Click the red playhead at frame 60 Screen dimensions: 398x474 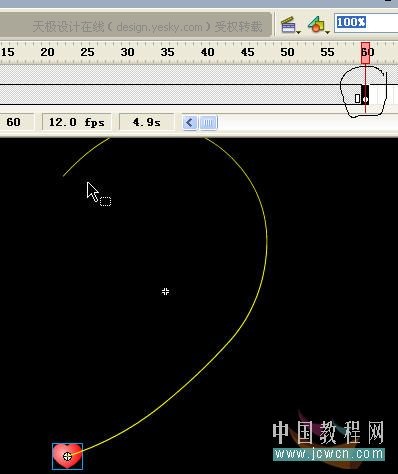pyautogui.click(x=365, y=53)
